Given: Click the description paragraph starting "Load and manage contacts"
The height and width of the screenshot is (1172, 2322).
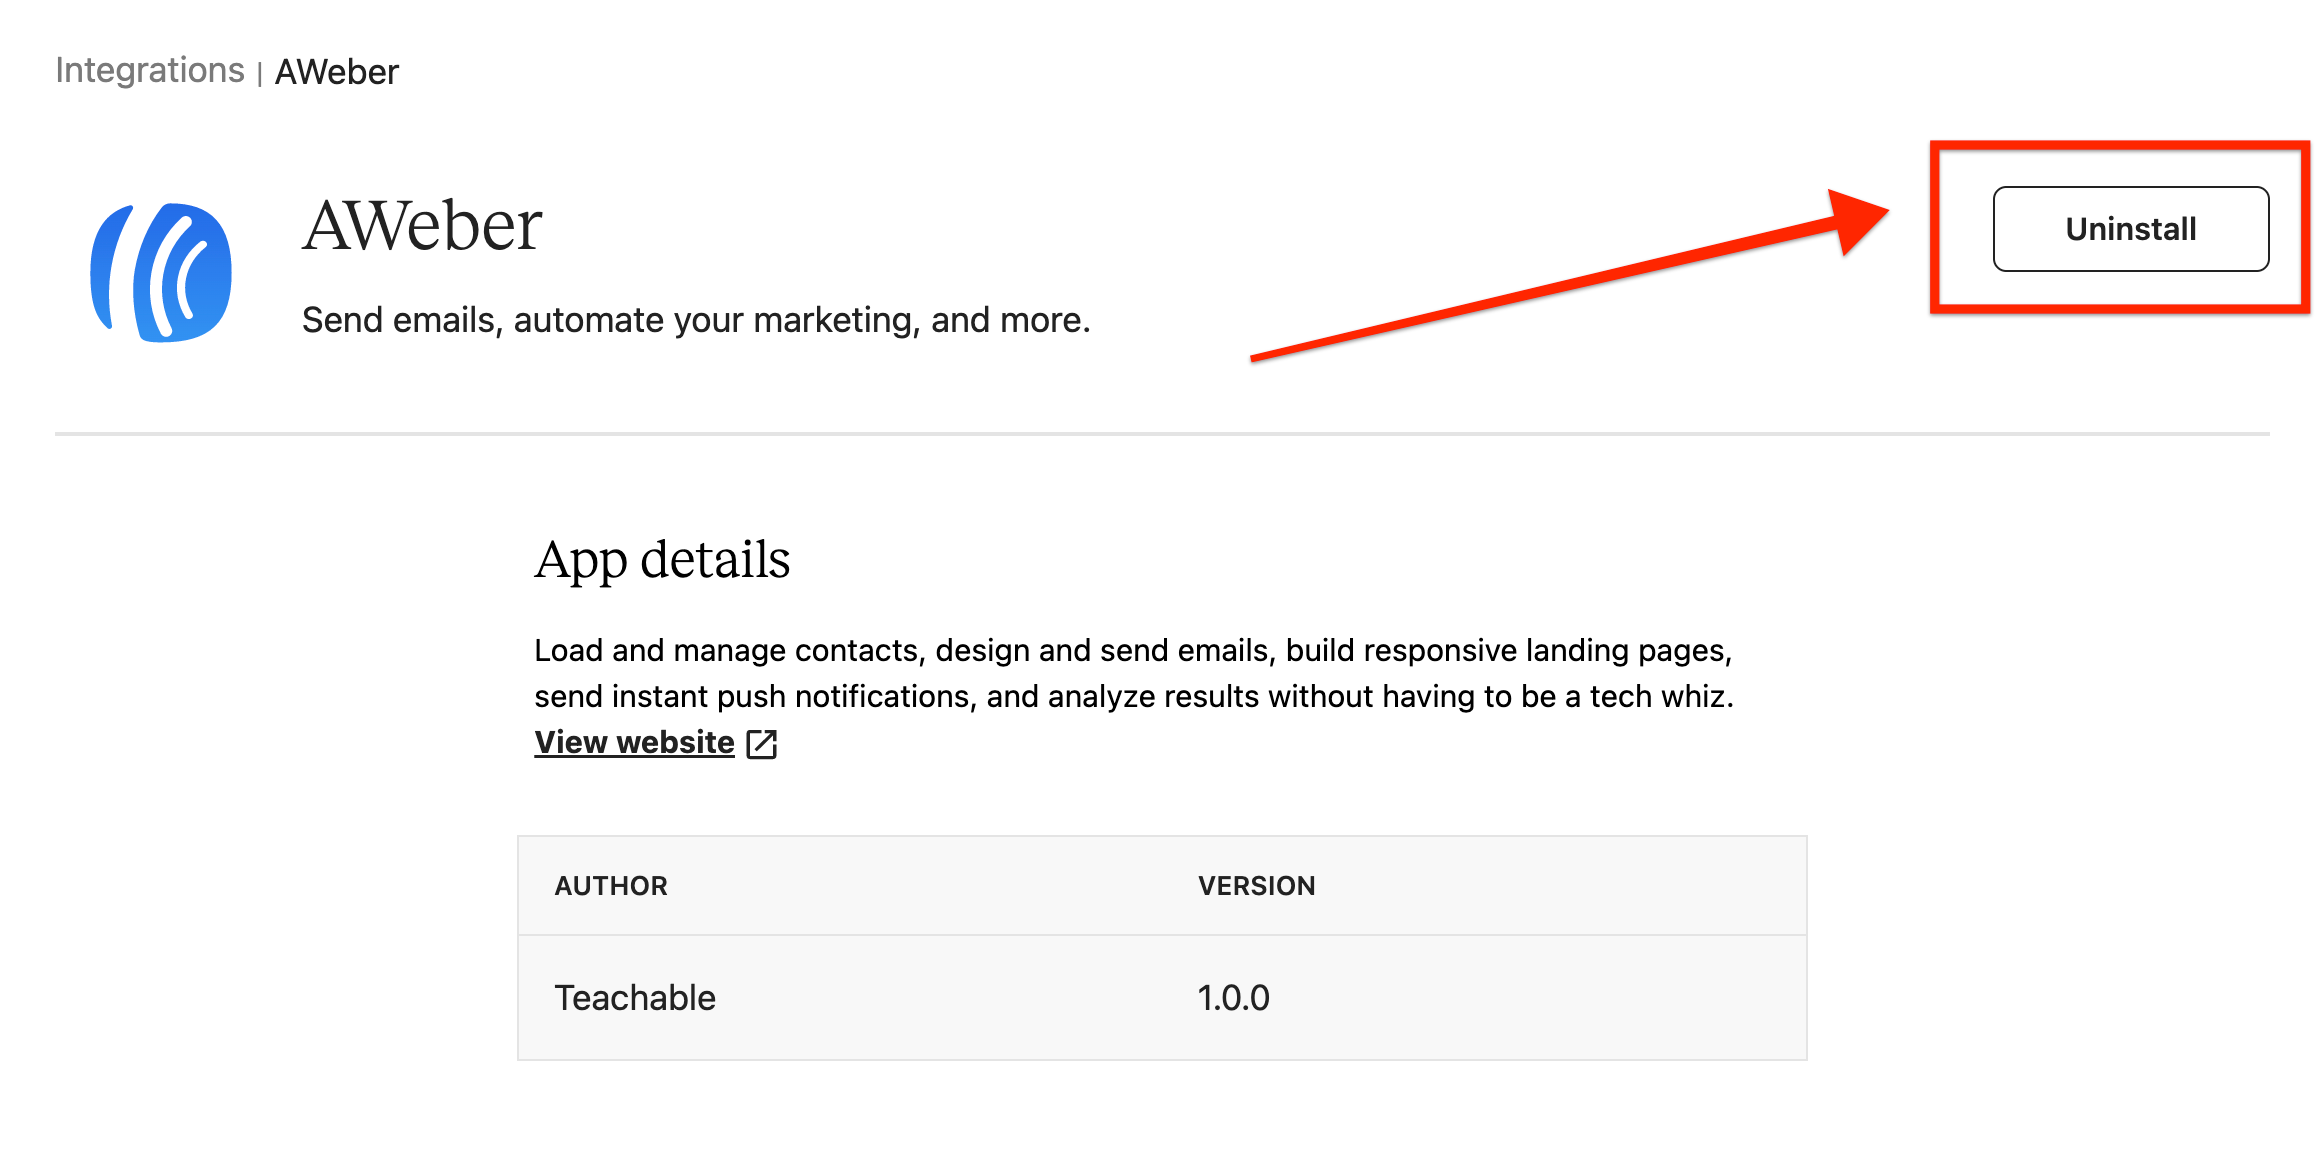Looking at the screenshot, I should tap(1134, 673).
